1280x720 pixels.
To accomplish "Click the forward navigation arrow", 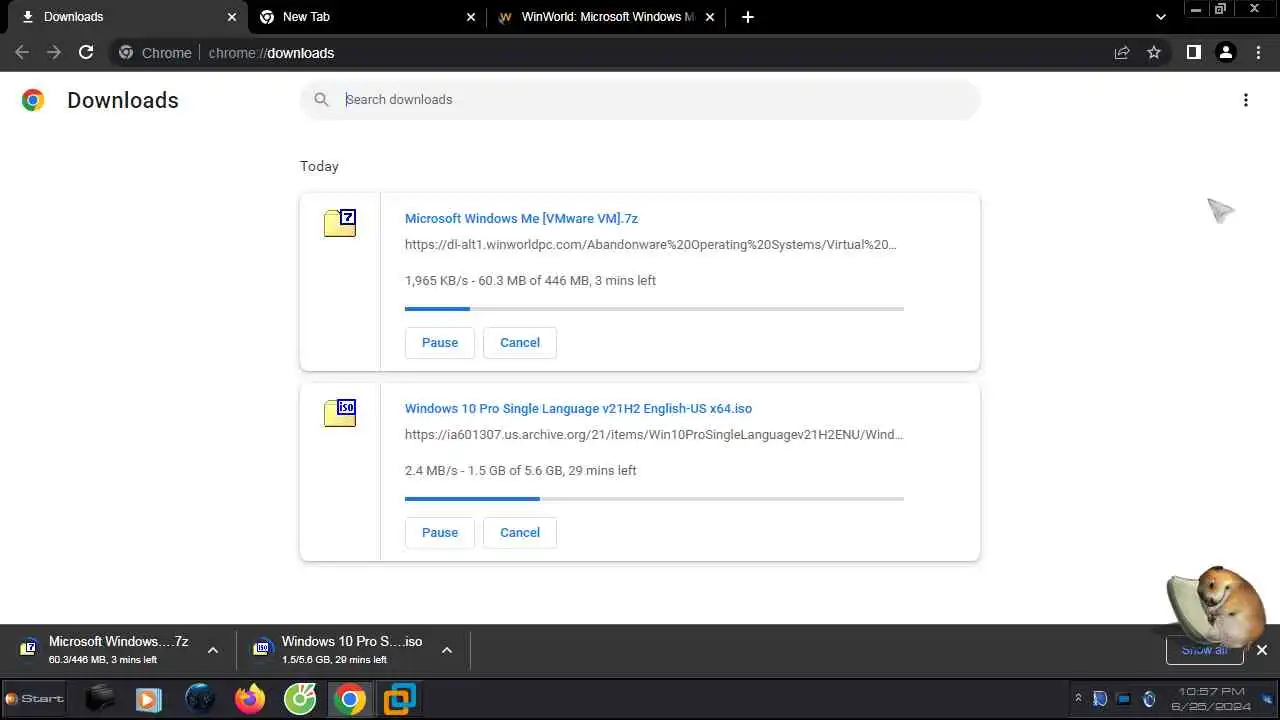I will pos(54,53).
